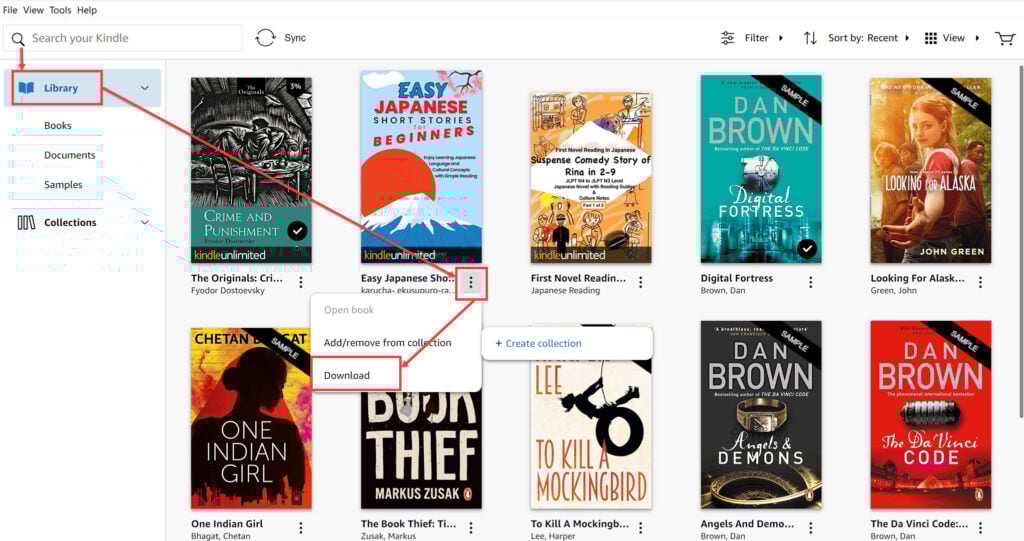The width and height of the screenshot is (1024, 541).
Task: Open Angels And Demons cover
Action: tap(761, 415)
